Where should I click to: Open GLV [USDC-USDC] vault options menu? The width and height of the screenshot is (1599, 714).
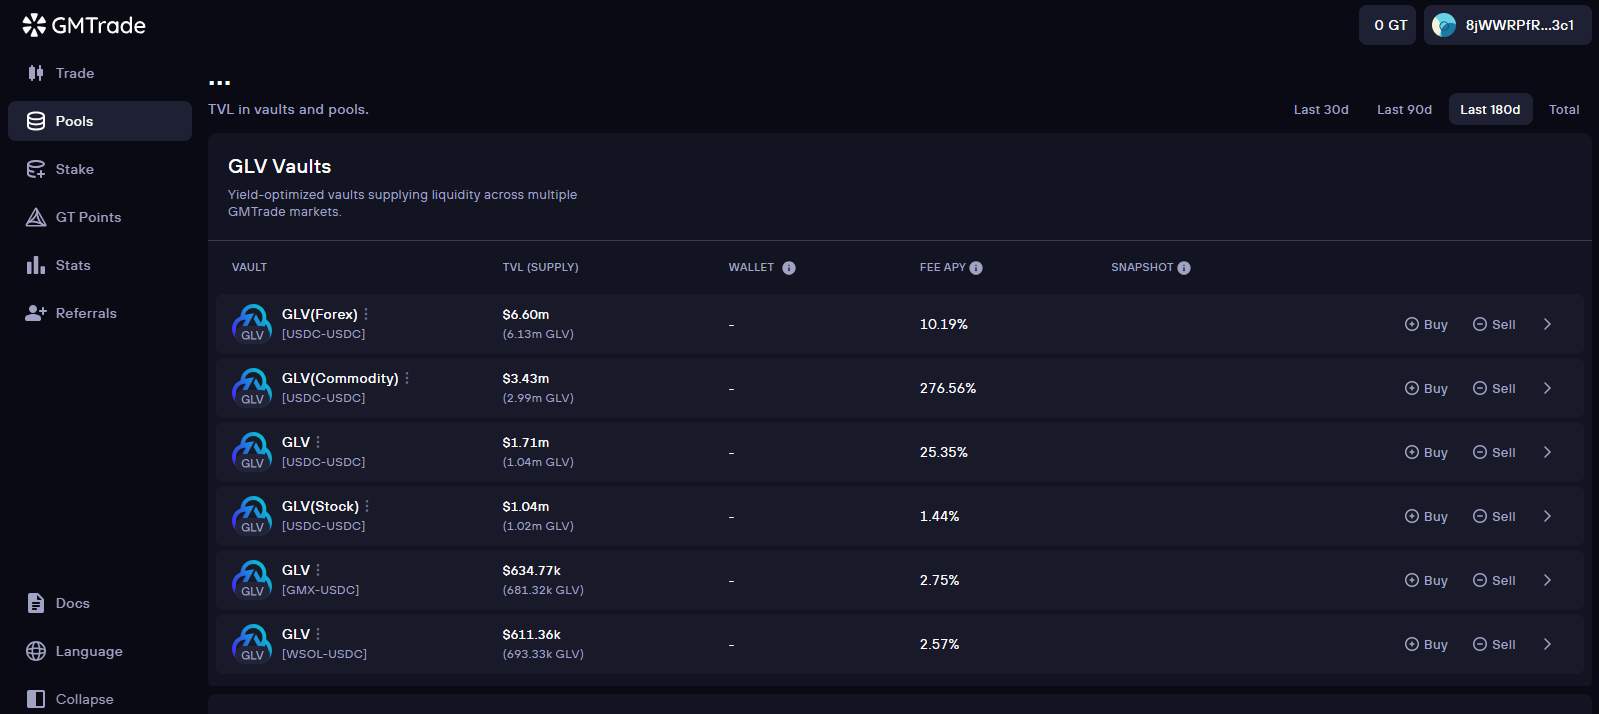[318, 442]
